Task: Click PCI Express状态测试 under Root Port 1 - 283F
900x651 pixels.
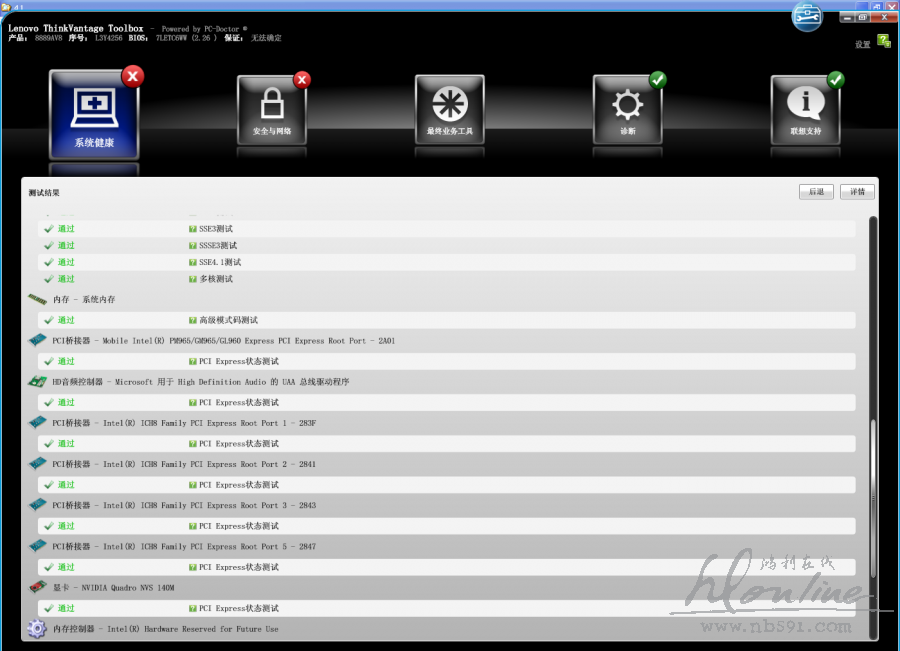Action: (239, 443)
